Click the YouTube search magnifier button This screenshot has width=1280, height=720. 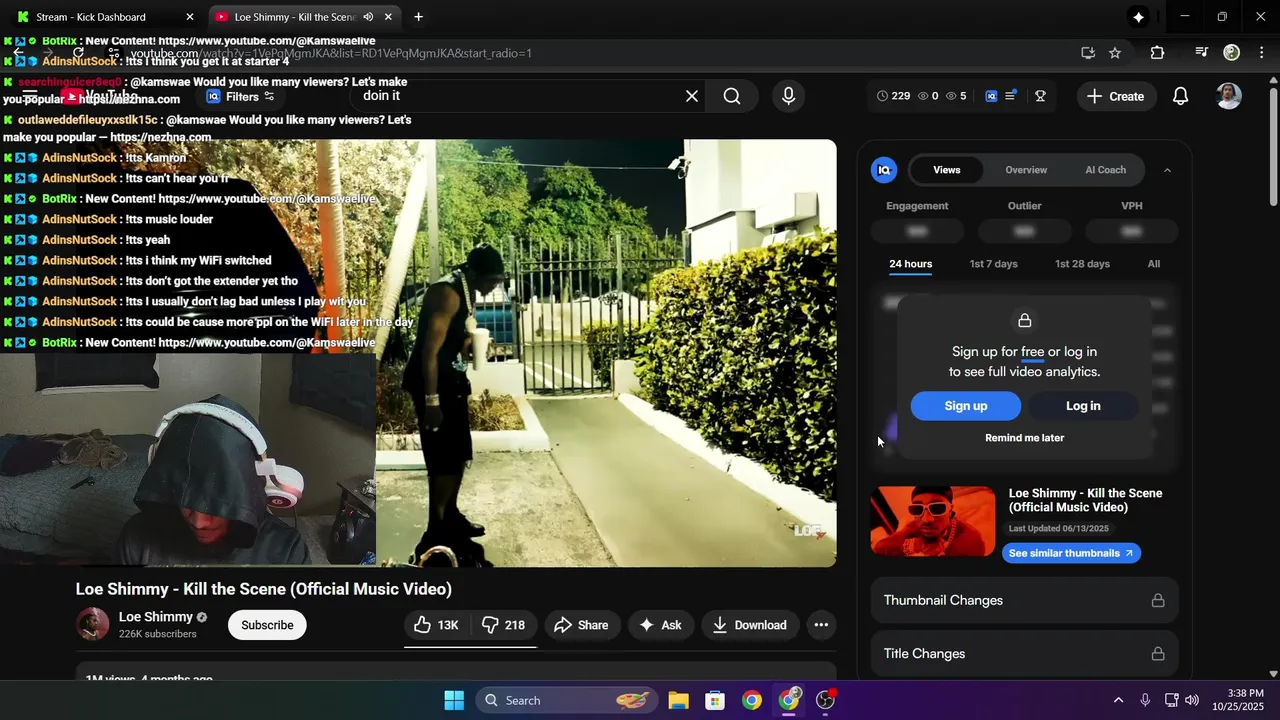[732, 96]
